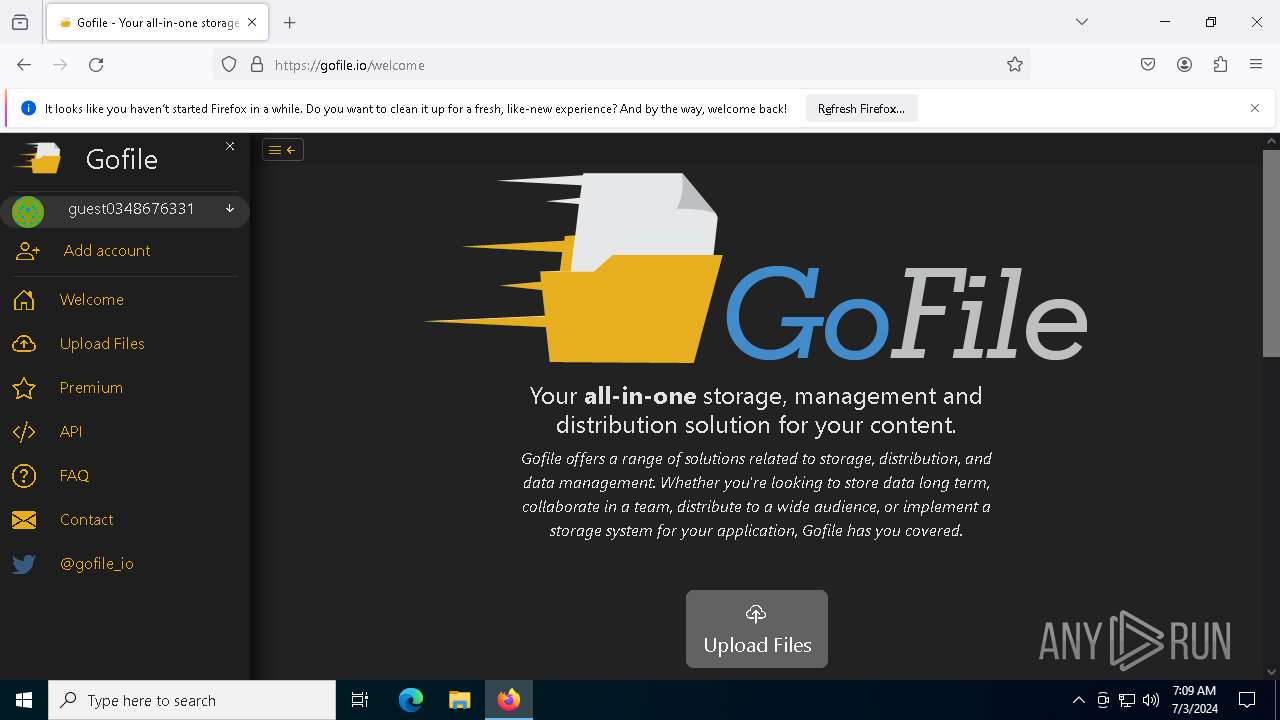The image size is (1280, 720).
Task: Bookmark this page with the star
Action: tap(1015, 65)
